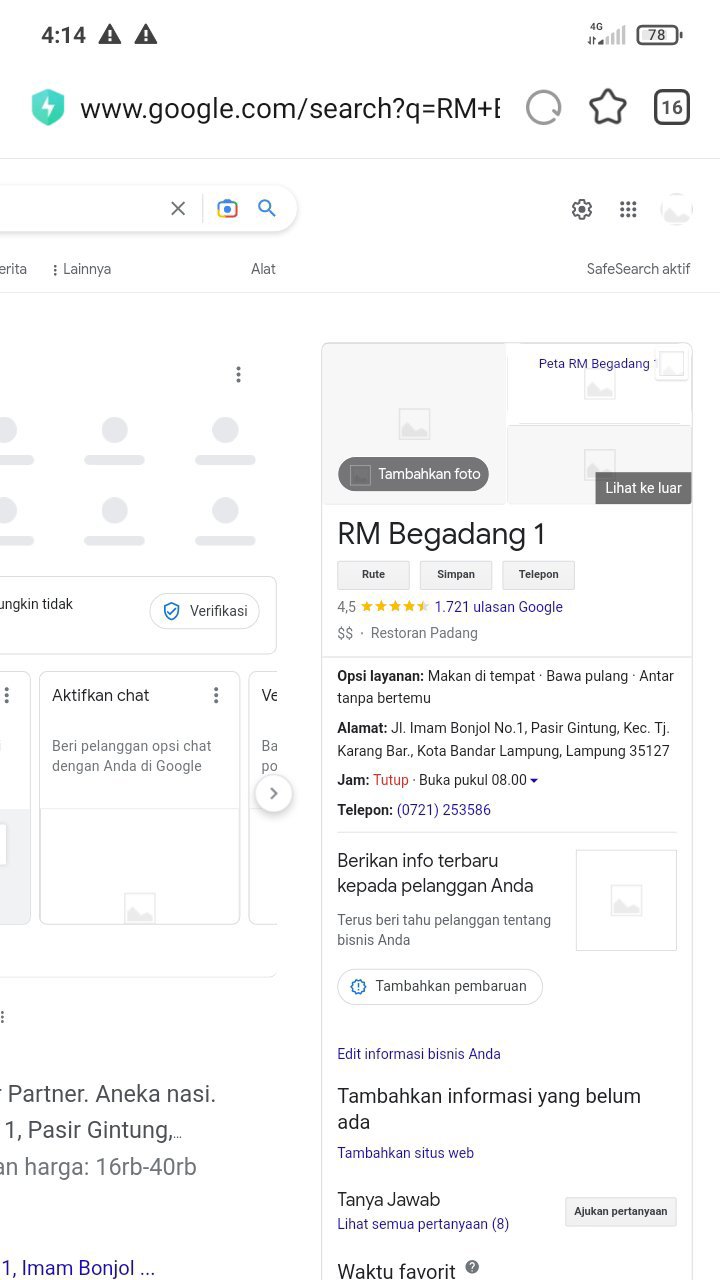
Task: Open Google settings gear icon
Action: (582, 209)
